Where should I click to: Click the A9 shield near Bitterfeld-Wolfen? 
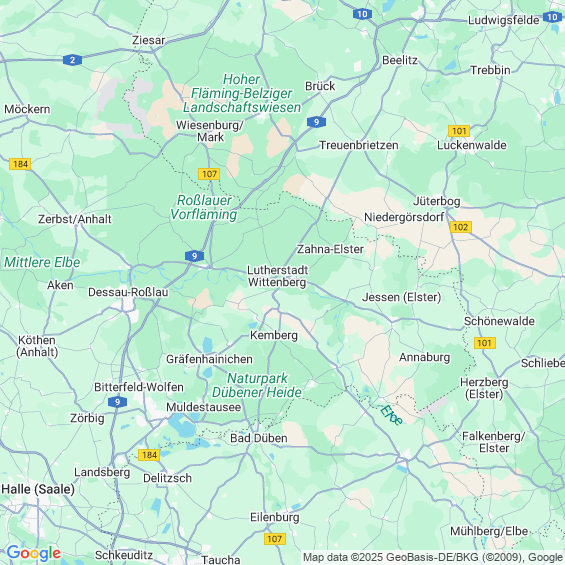click(117, 402)
